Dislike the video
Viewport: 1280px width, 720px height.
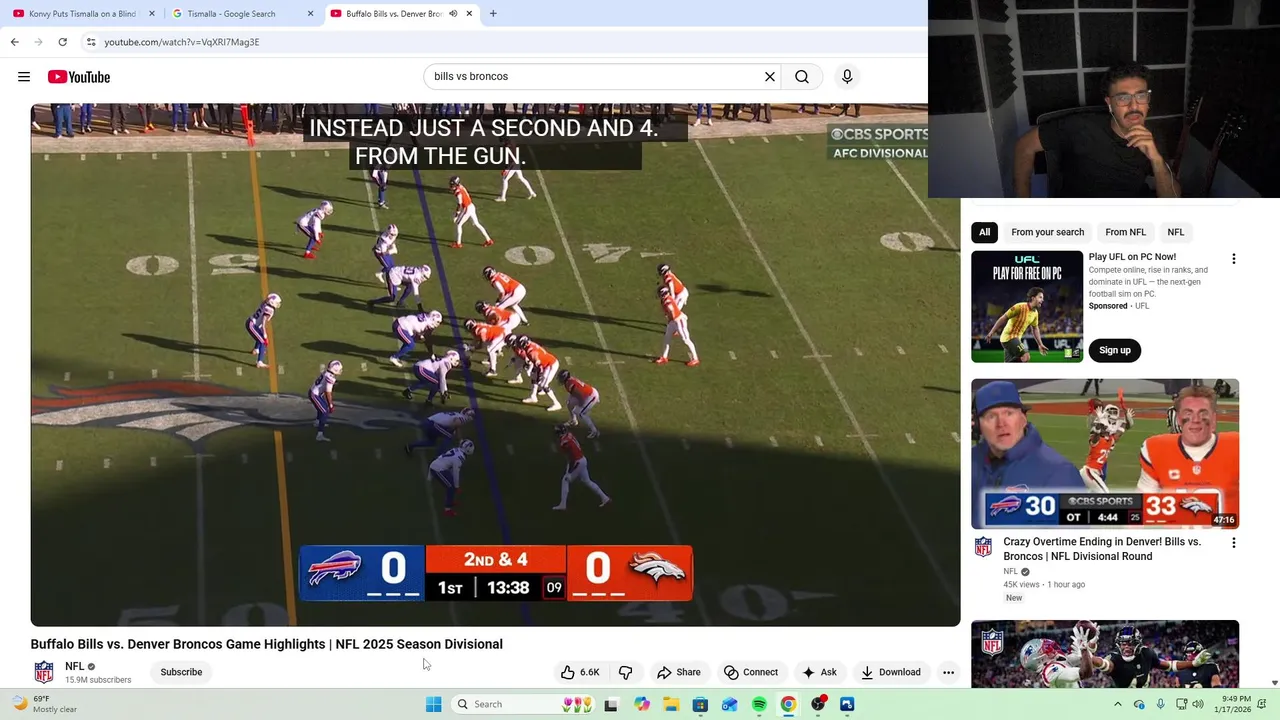coord(626,672)
